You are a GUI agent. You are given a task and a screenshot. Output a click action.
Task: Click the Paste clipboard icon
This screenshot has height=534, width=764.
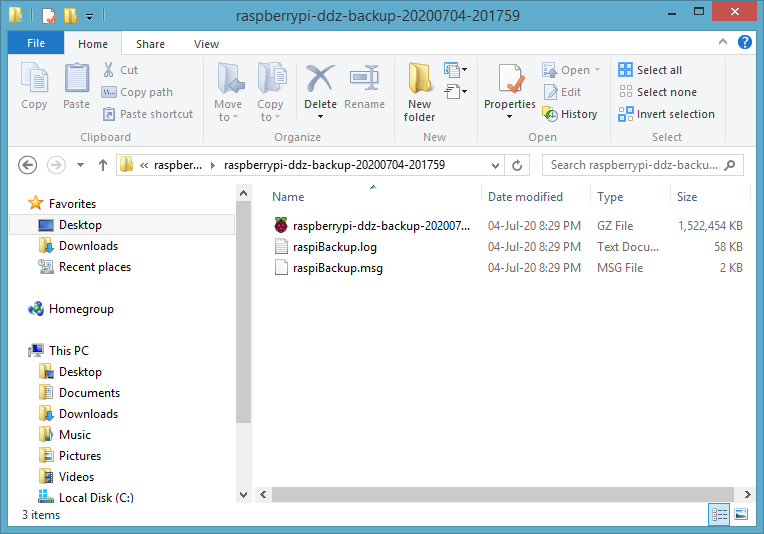tap(76, 78)
